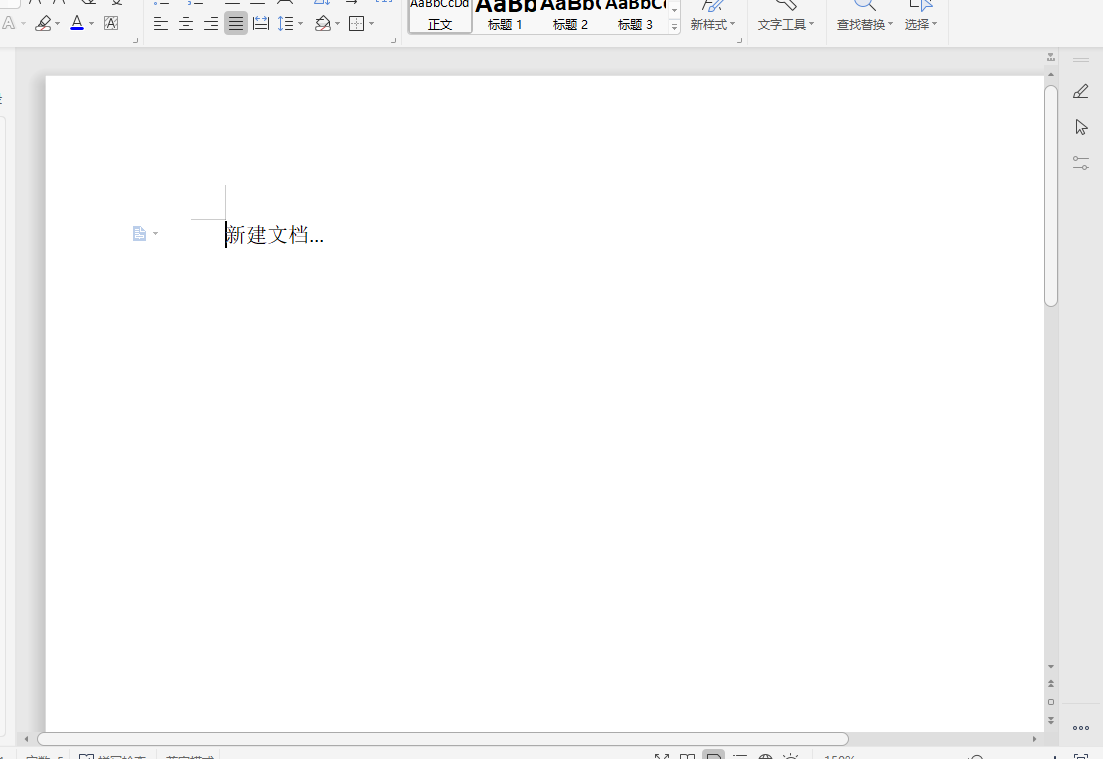
Task: Click the vertical scrollbar up arrow
Action: pos(1051,75)
